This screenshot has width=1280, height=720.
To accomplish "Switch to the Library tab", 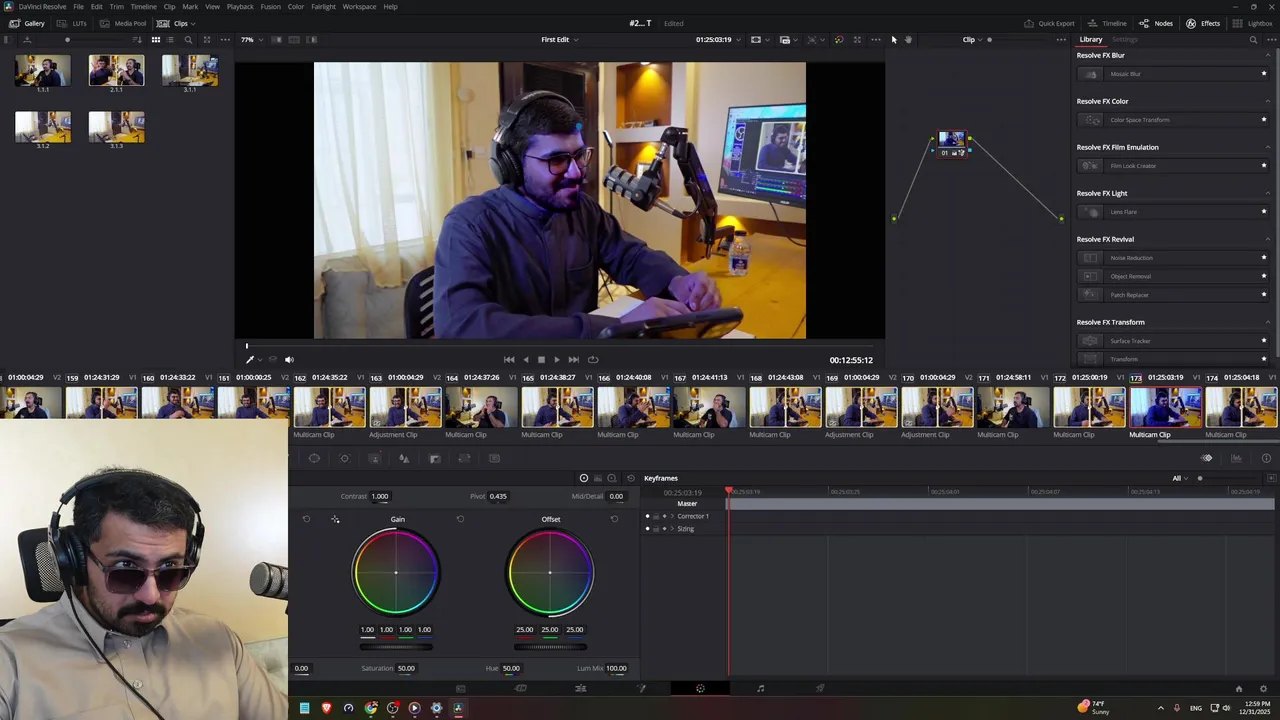I will click(1090, 40).
